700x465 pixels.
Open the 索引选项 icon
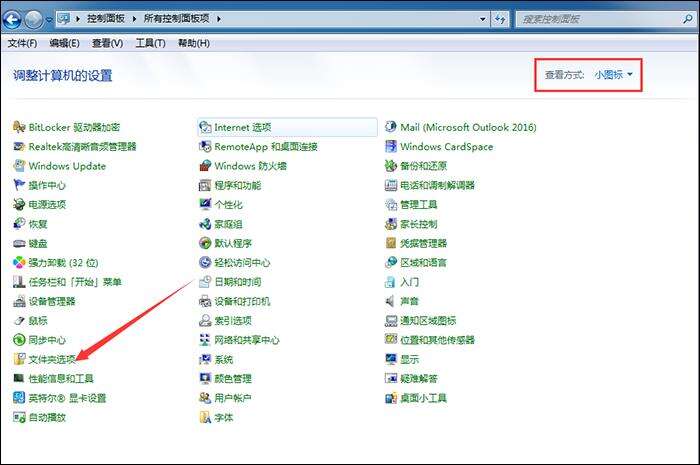[205, 321]
